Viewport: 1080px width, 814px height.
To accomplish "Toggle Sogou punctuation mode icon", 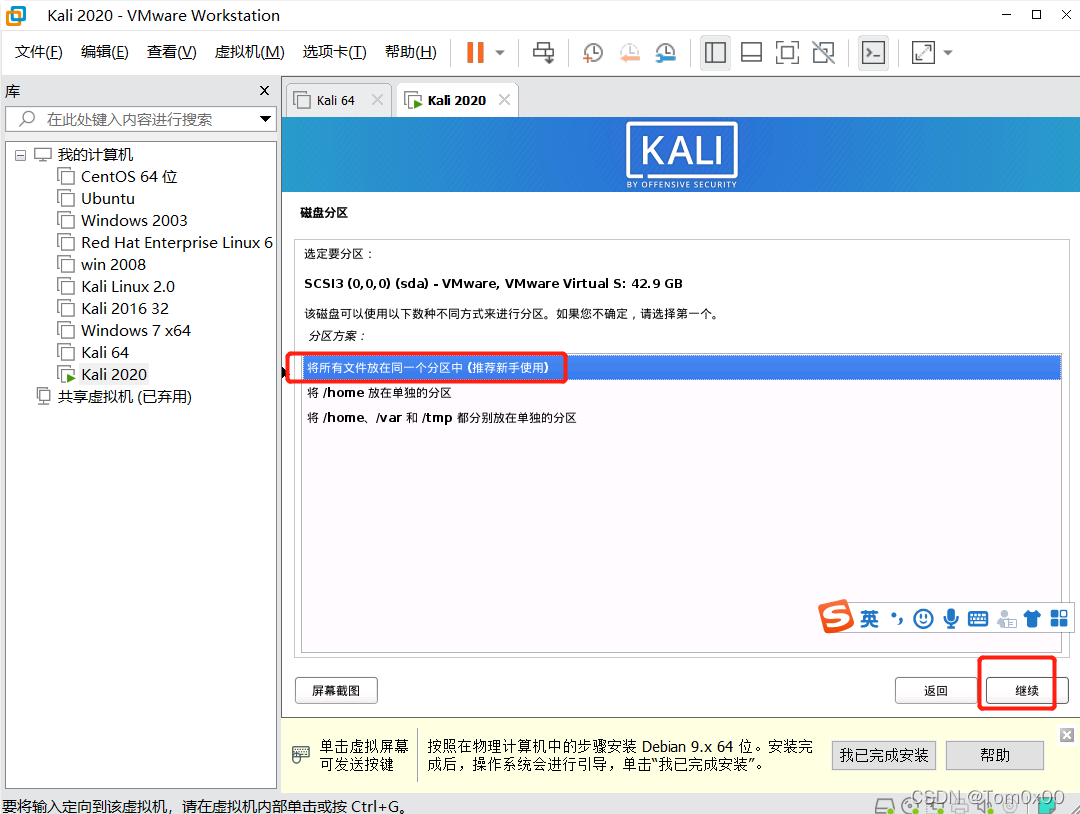I will [897, 619].
